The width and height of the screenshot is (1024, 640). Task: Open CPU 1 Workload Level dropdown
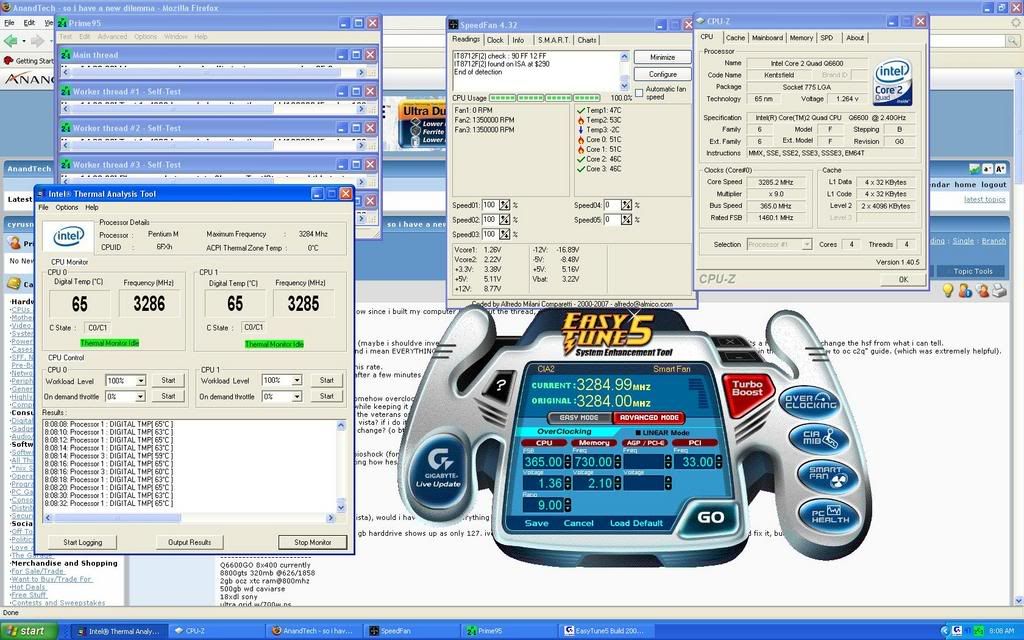click(x=296, y=380)
